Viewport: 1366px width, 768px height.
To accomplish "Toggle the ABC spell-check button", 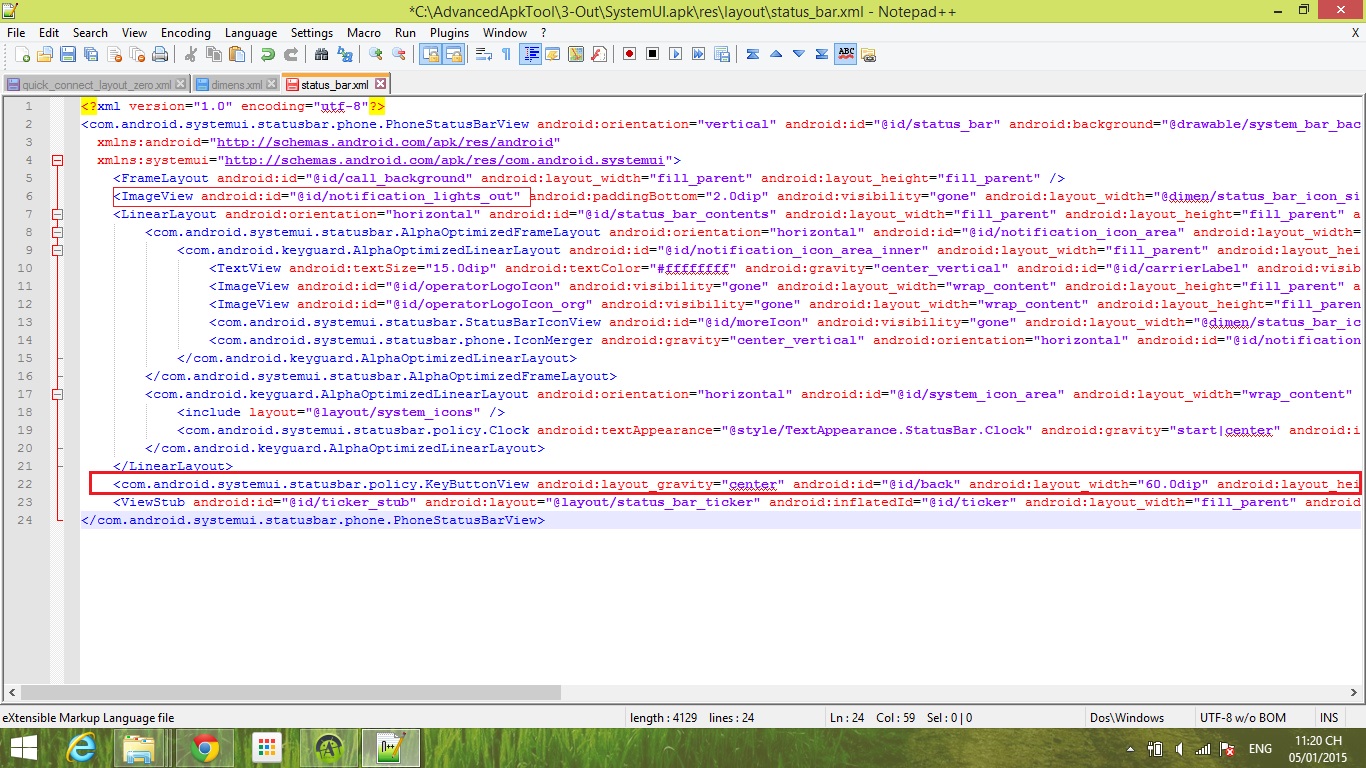I will click(845, 54).
